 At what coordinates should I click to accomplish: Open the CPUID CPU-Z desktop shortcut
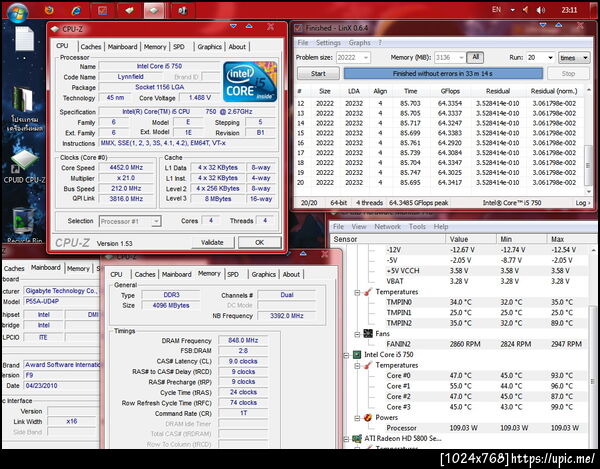tap(24, 167)
